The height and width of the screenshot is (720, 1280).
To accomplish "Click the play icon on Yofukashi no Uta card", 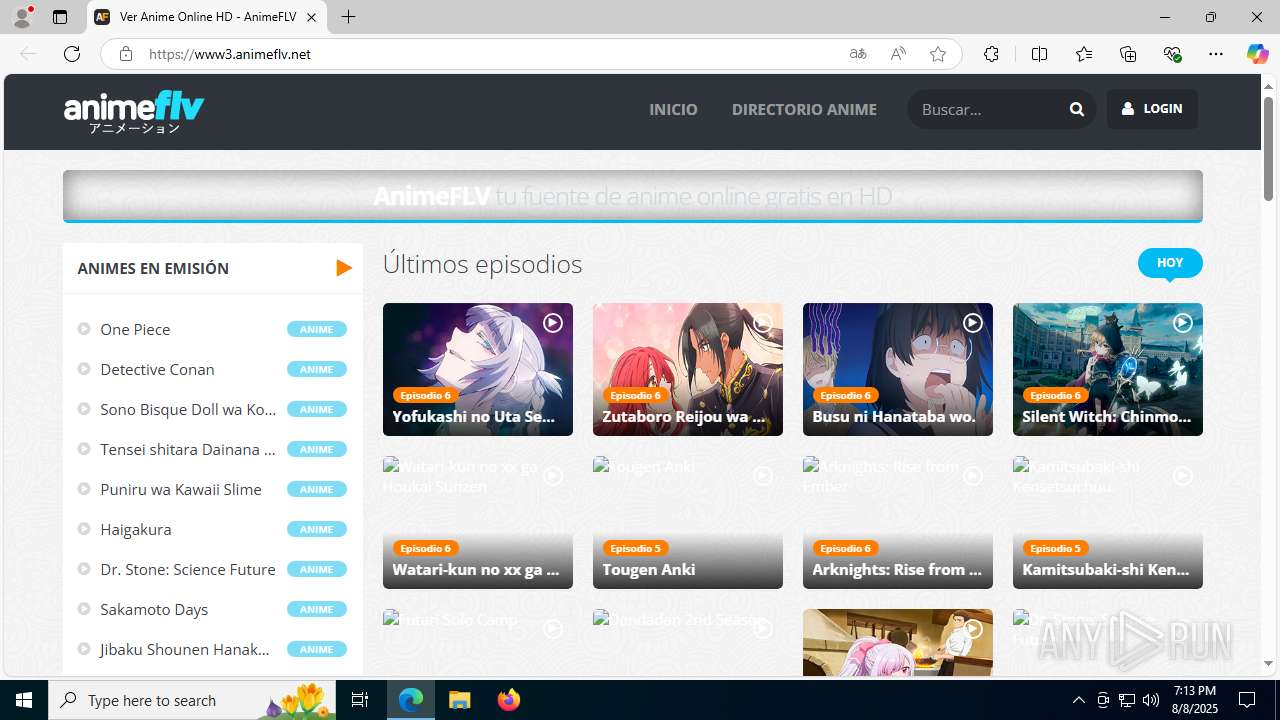I will coord(552,323).
